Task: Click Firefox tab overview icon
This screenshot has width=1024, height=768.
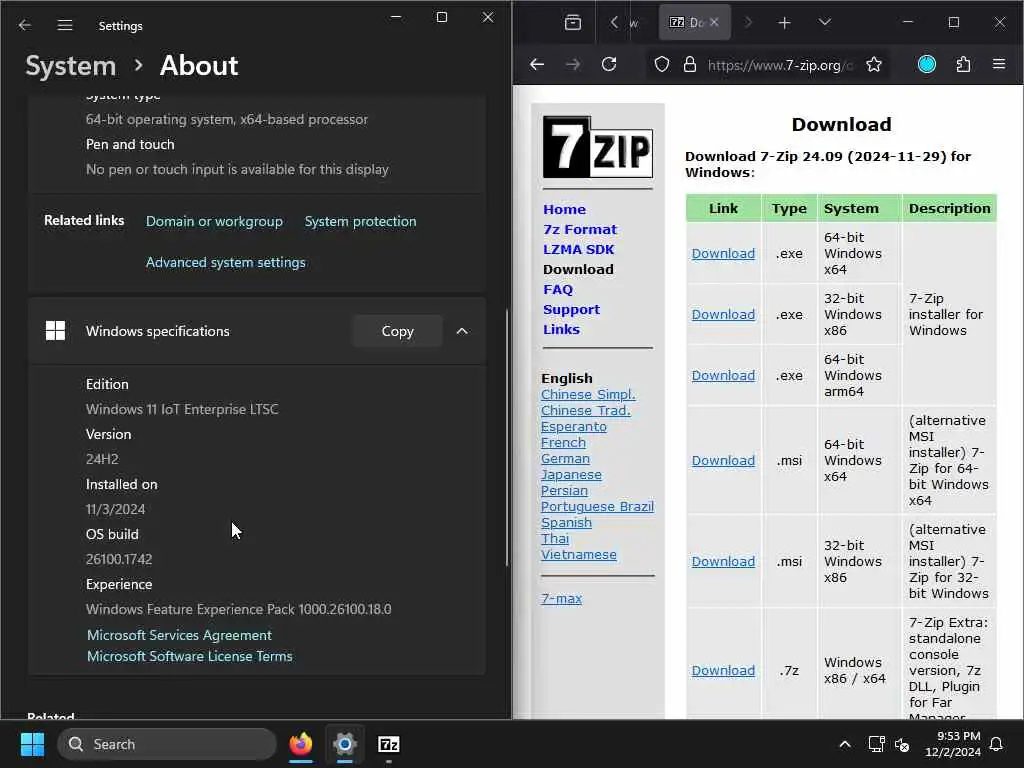Action: [573, 23]
